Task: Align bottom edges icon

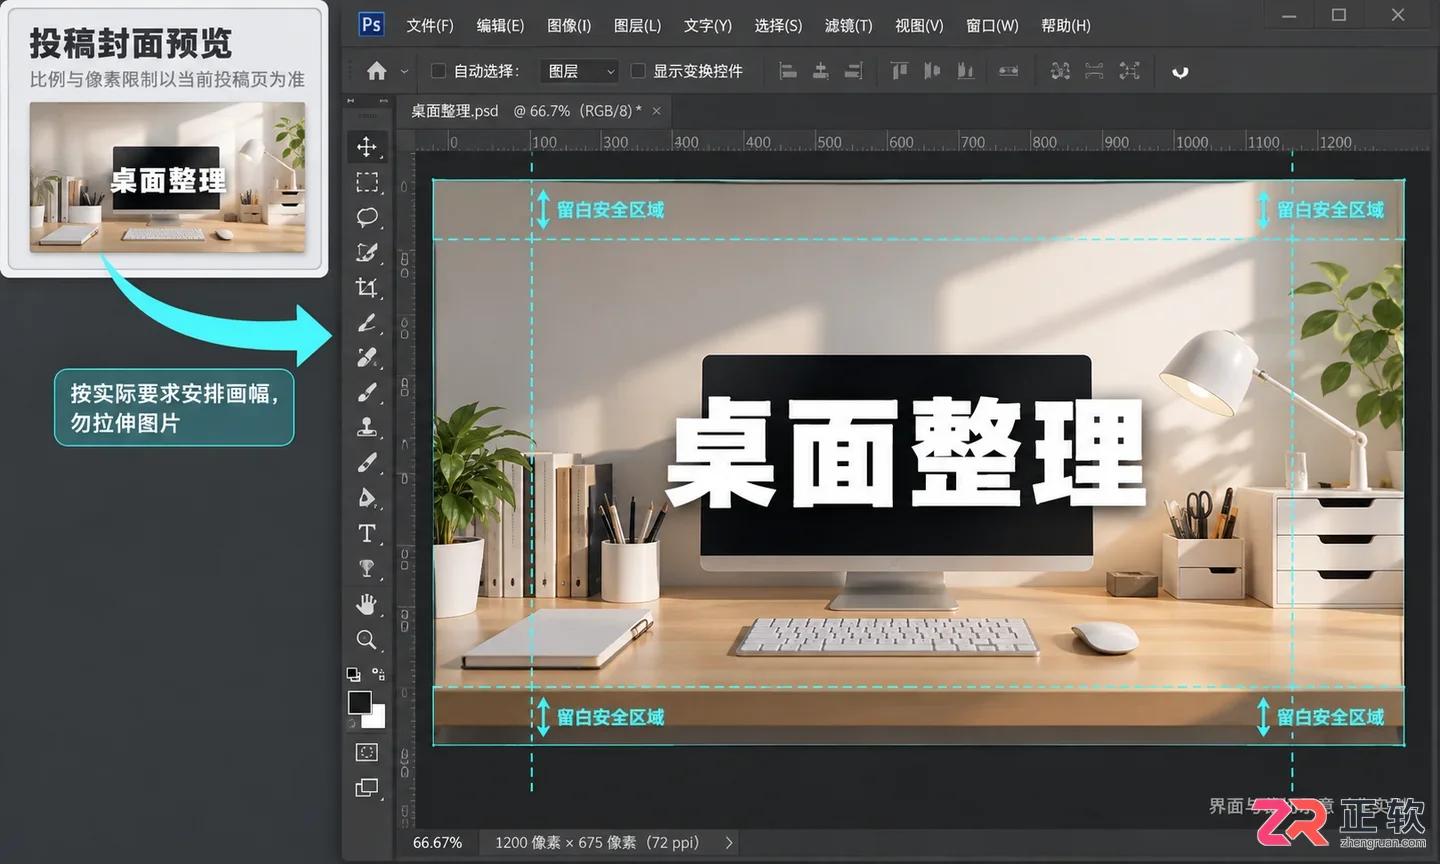Action: coord(965,71)
